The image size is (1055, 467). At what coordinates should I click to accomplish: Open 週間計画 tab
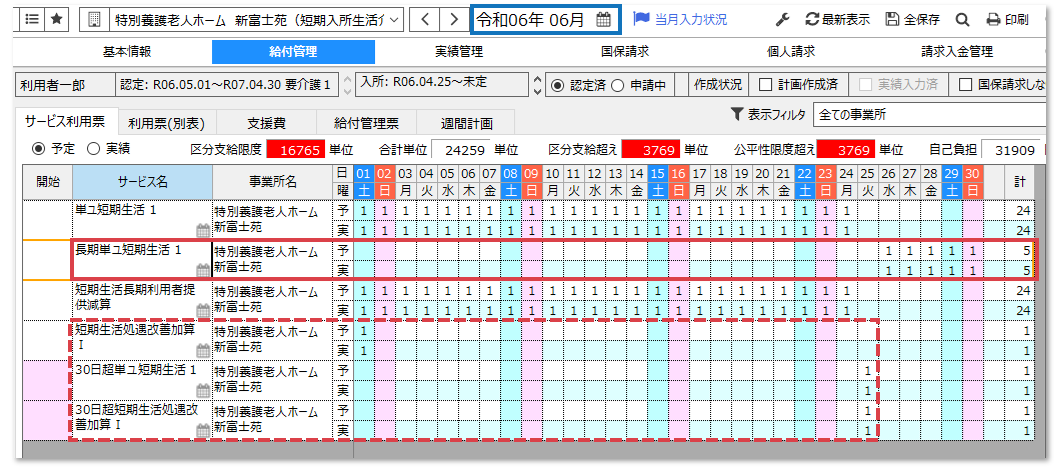466,123
